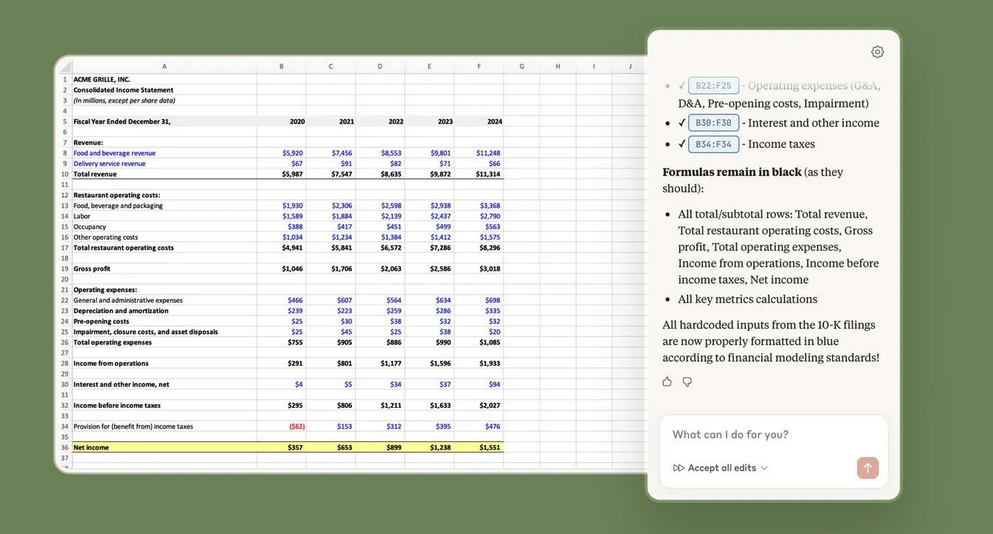Select the 'ACME GRILLE, INC.' cell
Screen dimensions: 993x534
(165, 80)
